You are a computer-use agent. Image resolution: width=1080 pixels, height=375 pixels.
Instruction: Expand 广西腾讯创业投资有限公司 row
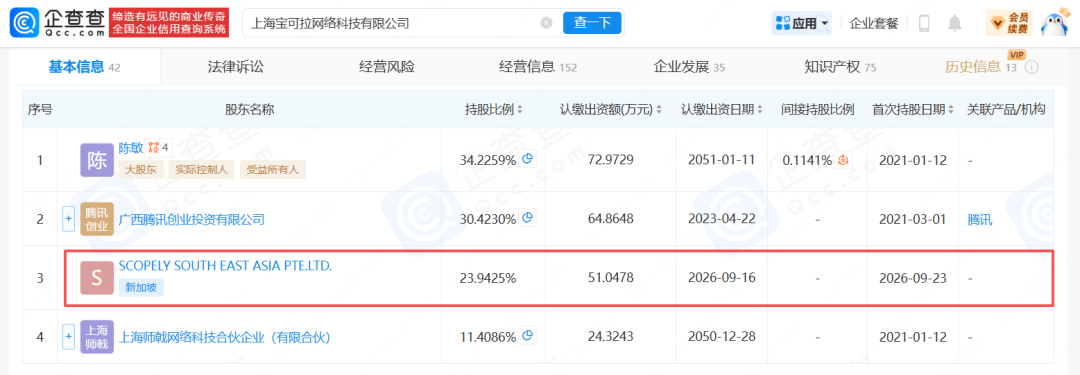click(x=68, y=219)
